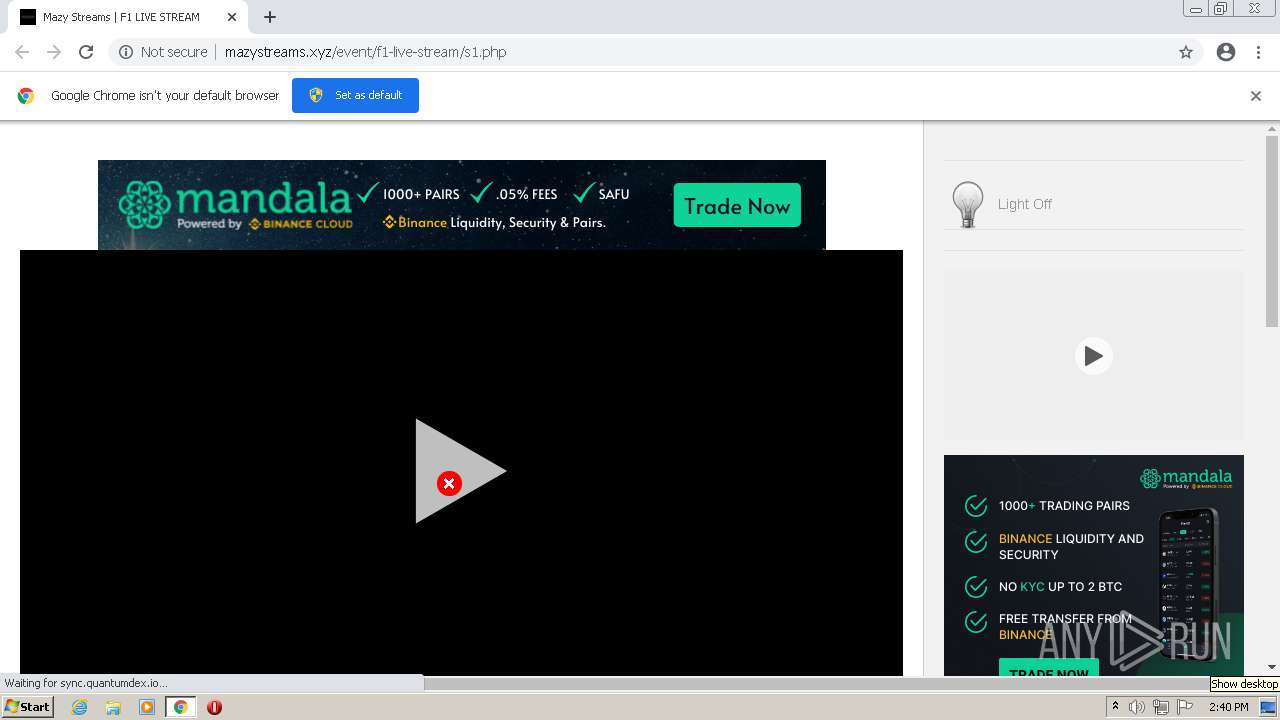The width and height of the screenshot is (1280, 720).
Task: Toggle the Light Off bulb icon
Action: pyautogui.click(x=967, y=204)
